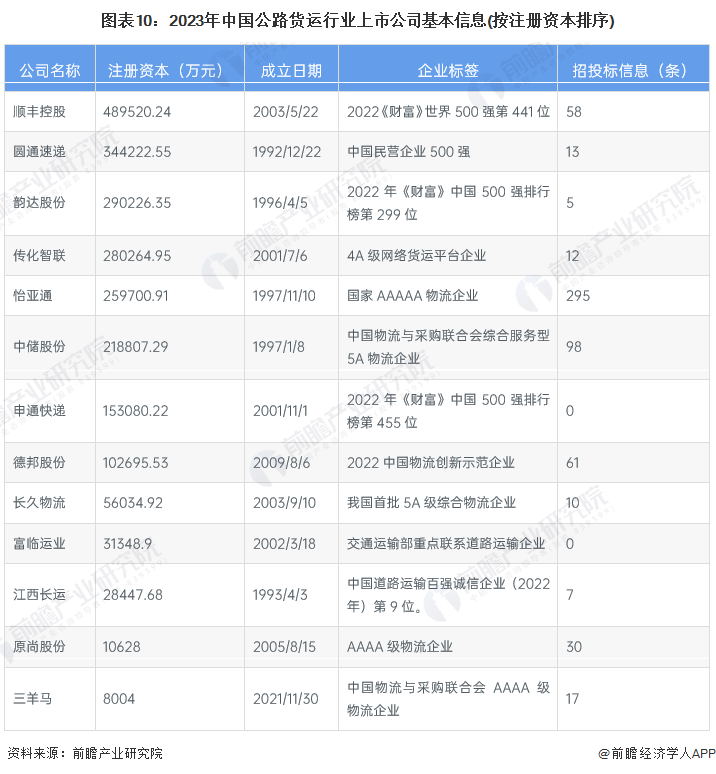Click the tag 中国民营企业 500 强
The image size is (716, 774).
[409, 152]
